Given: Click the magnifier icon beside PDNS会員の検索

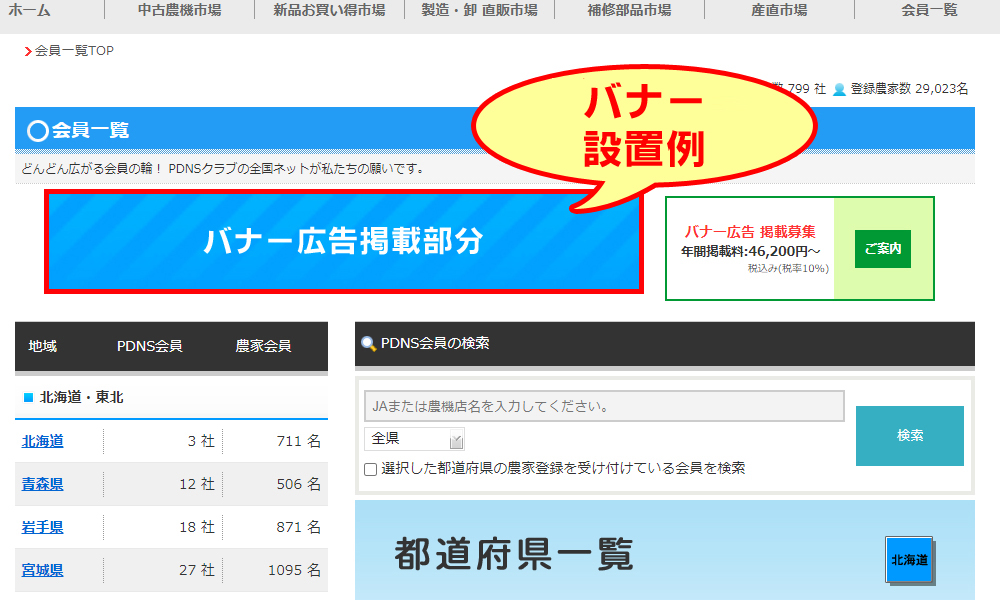Looking at the screenshot, I should click(369, 344).
